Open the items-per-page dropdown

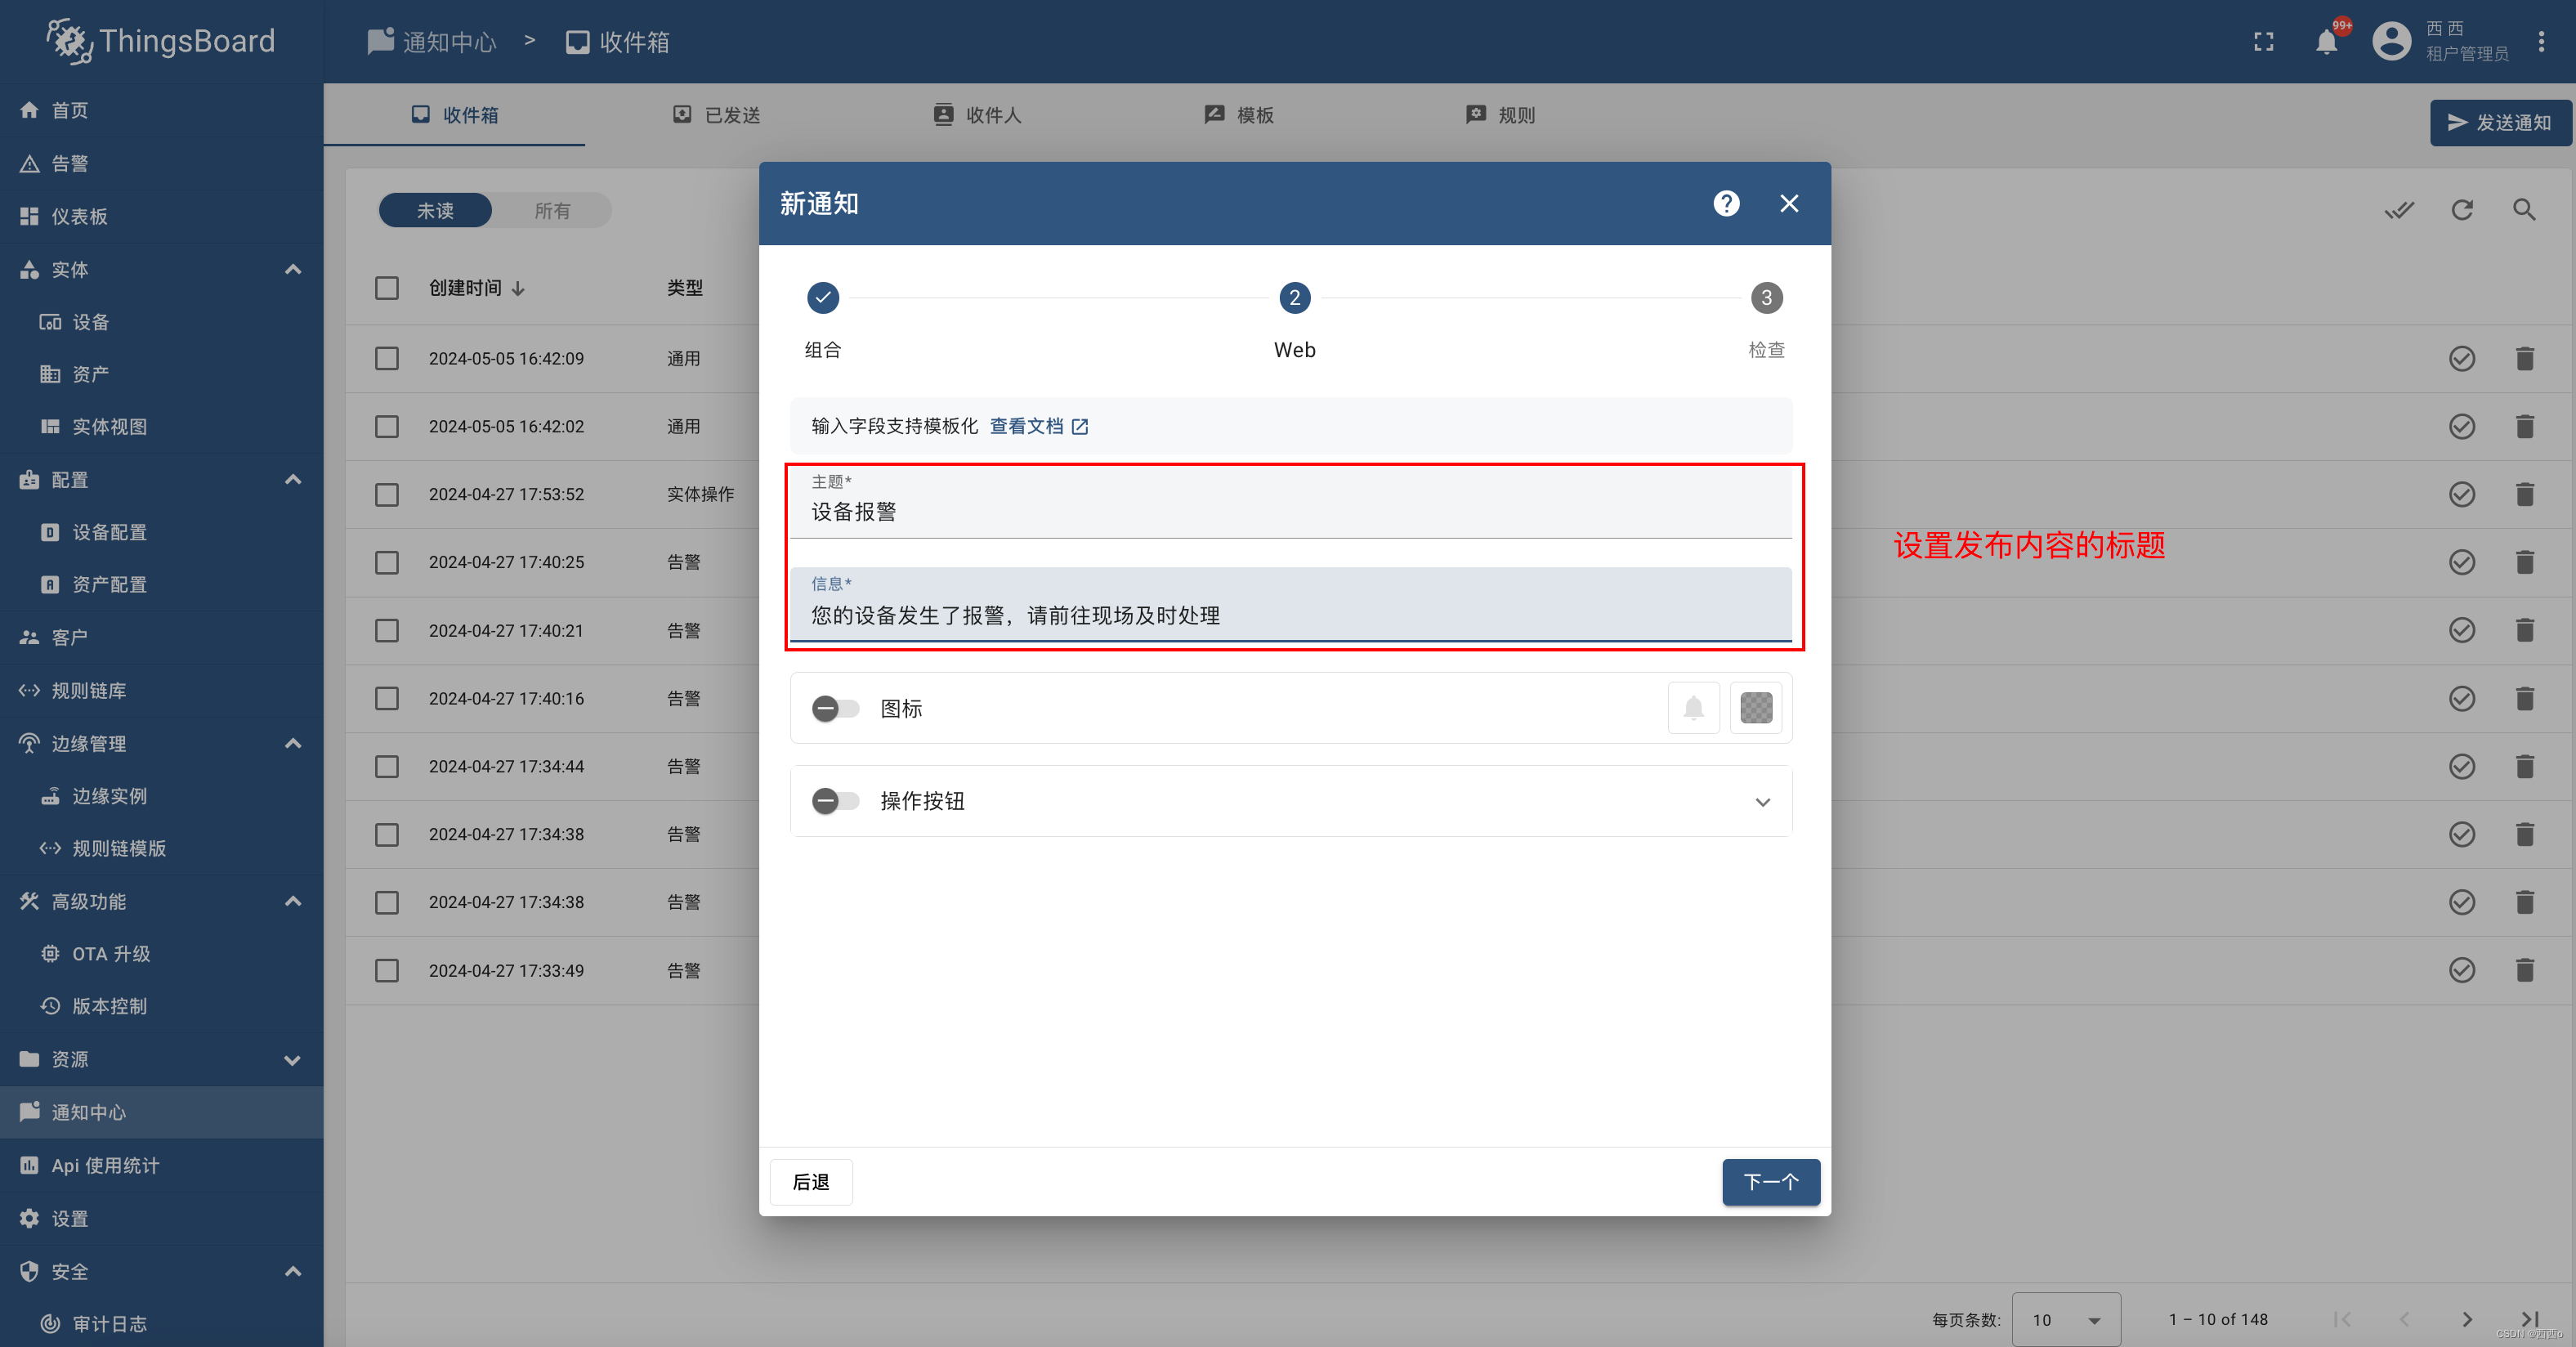coord(2065,1320)
